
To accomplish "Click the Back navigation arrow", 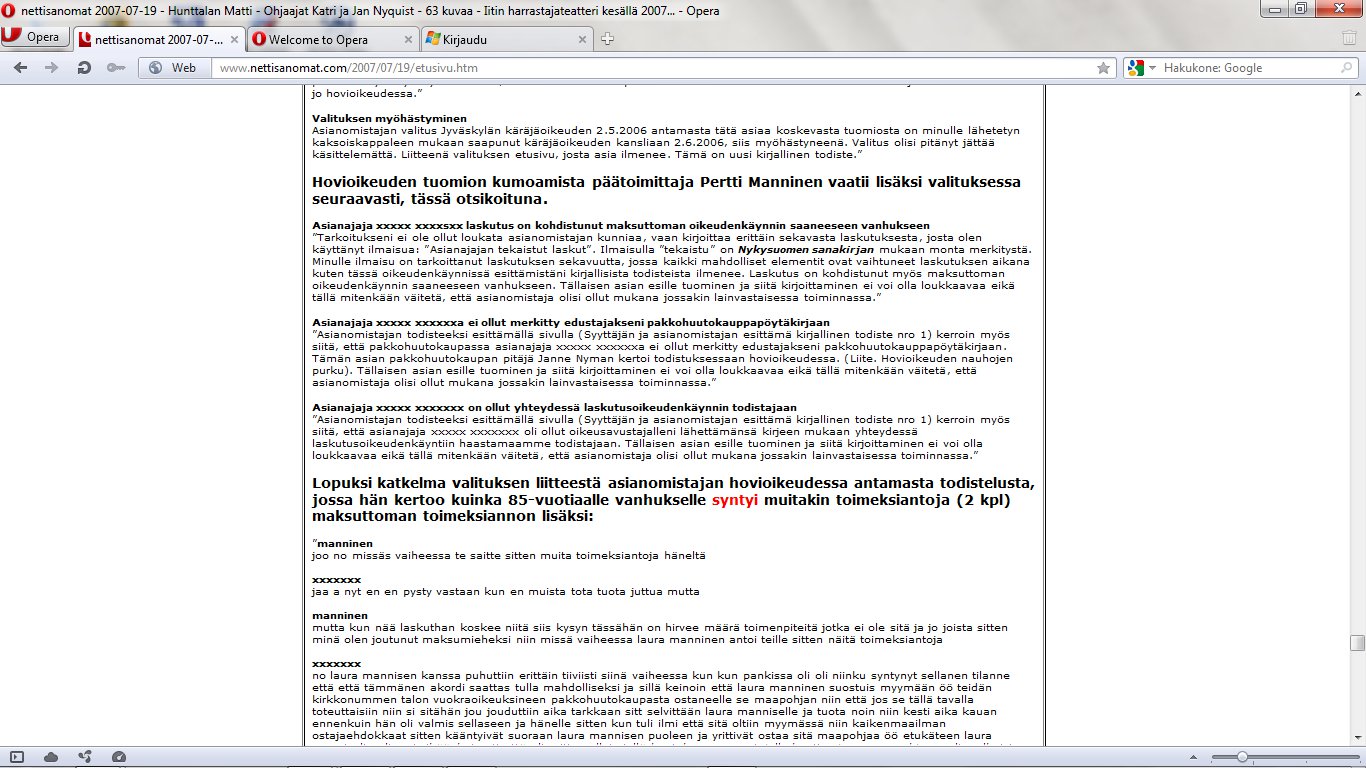I will coord(21,68).
